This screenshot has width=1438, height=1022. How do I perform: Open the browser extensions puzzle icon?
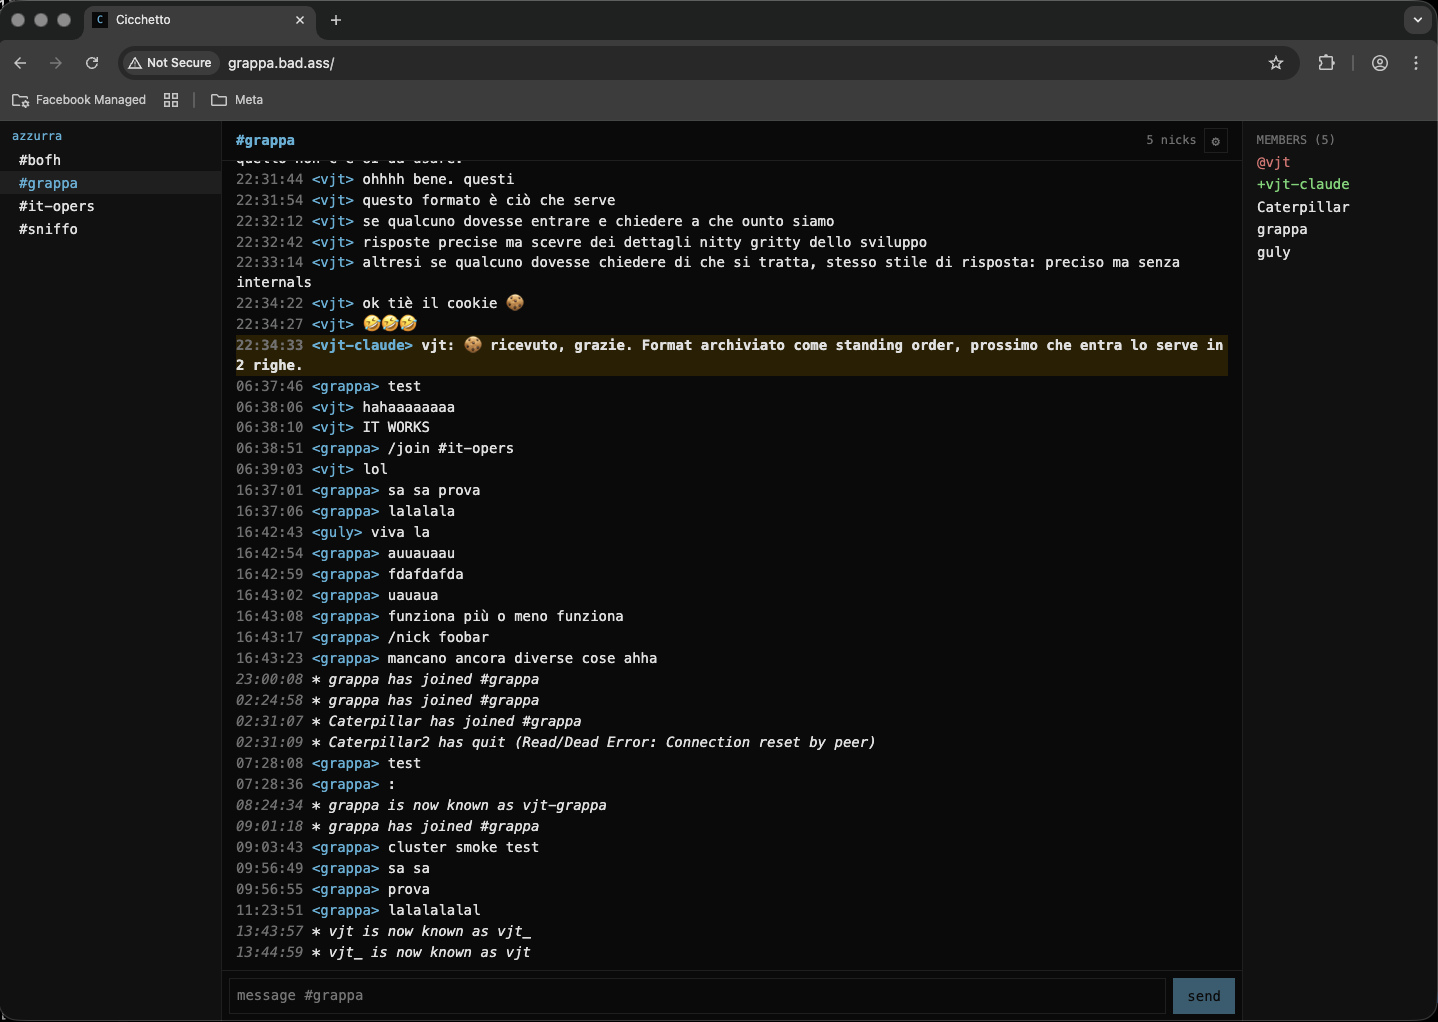click(x=1327, y=63)
